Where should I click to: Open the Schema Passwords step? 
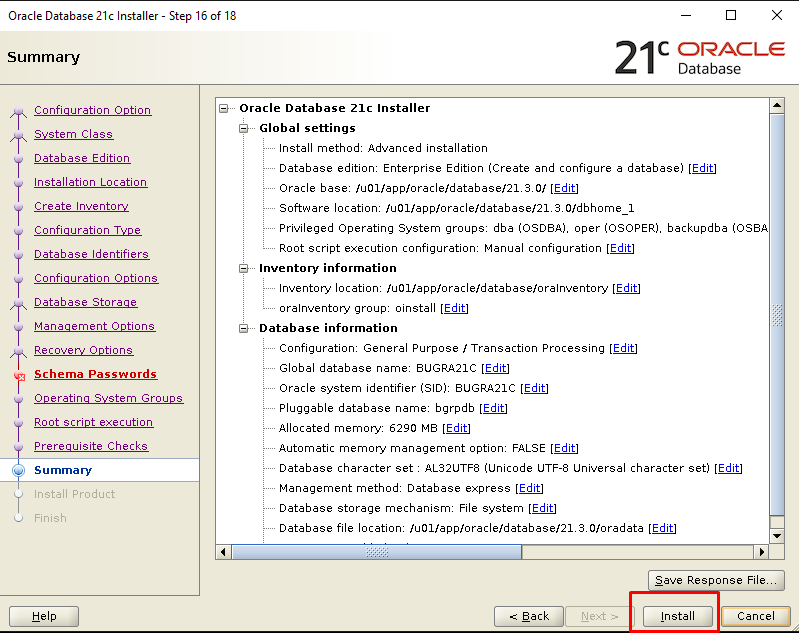(95, 374)
